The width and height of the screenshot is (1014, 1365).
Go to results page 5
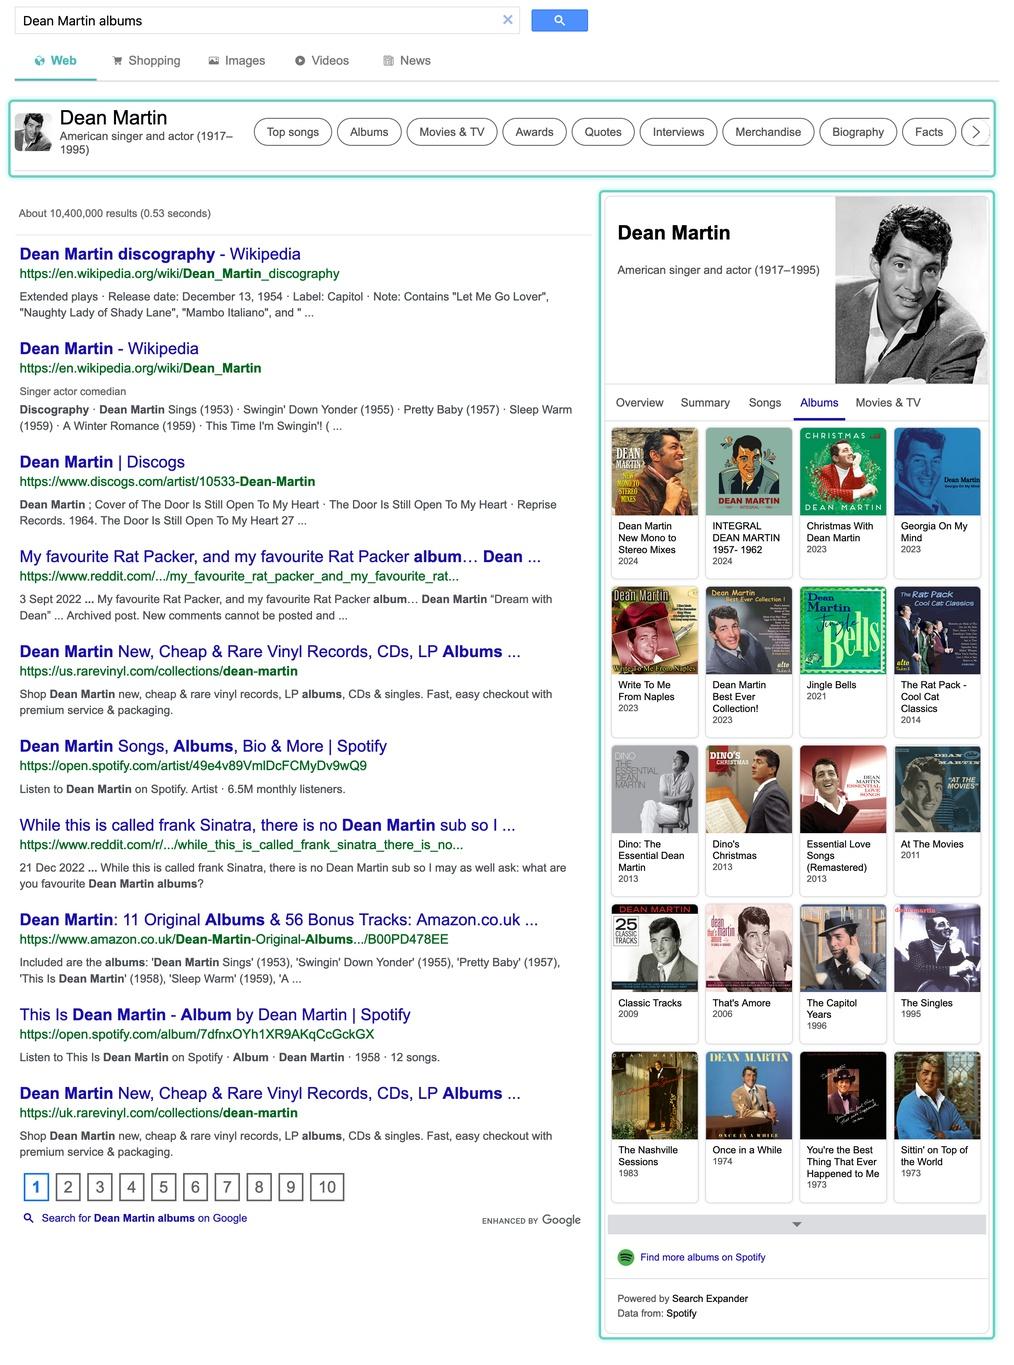(163, 1187)
